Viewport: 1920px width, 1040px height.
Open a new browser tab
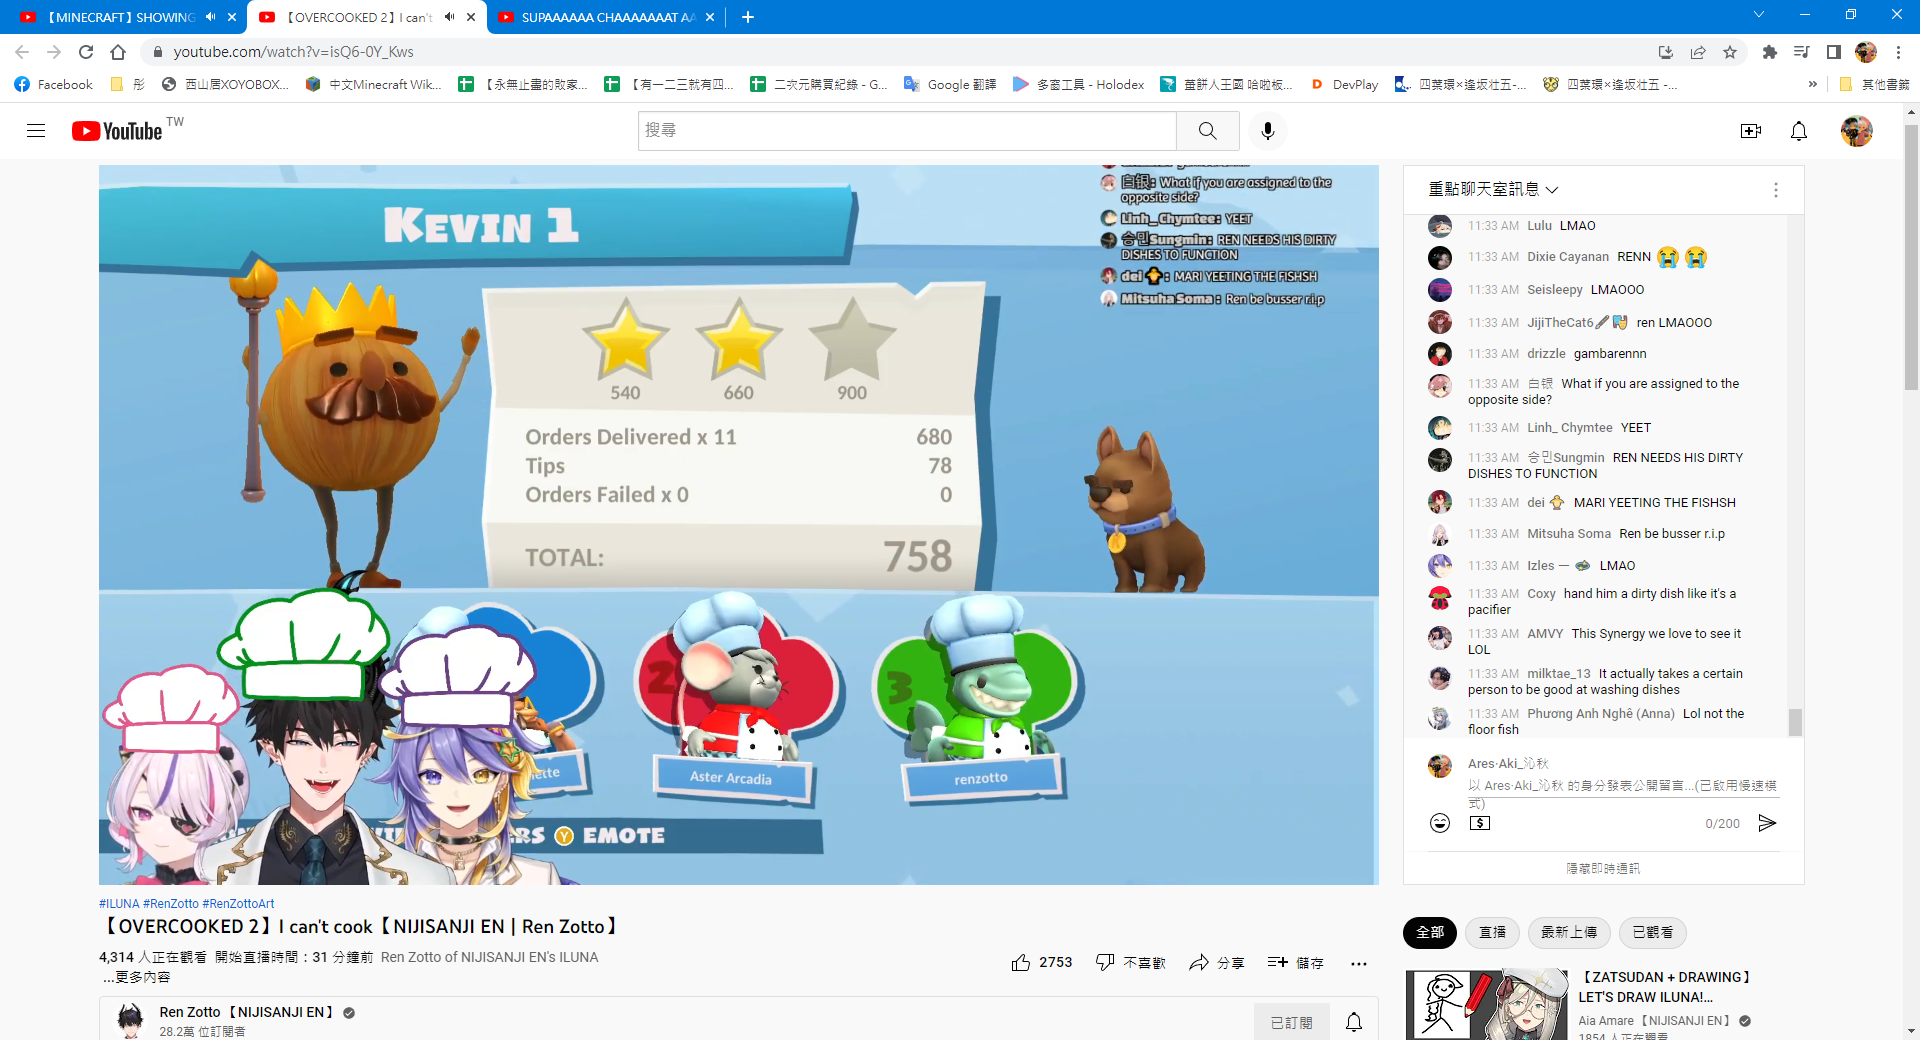pyautogui.click(x=748, y=17)
